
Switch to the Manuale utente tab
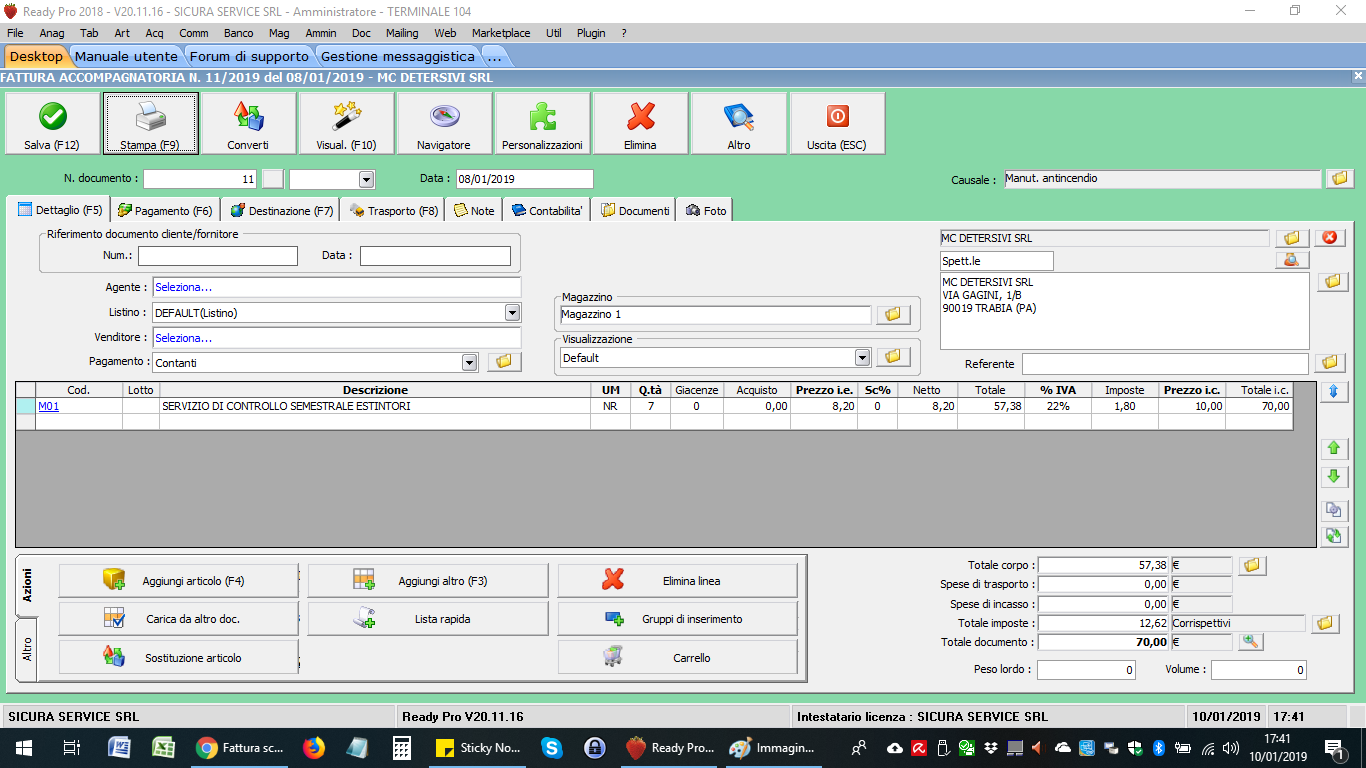126,56
